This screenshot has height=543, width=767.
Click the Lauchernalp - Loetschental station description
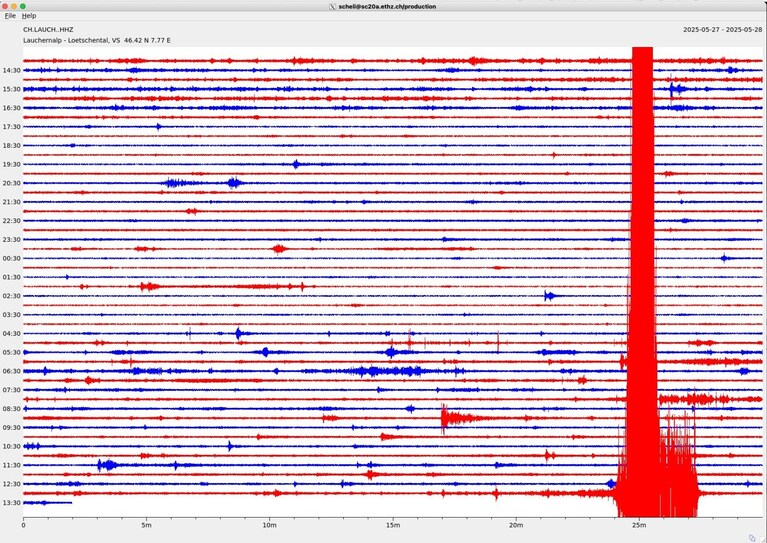click(71, 41)
